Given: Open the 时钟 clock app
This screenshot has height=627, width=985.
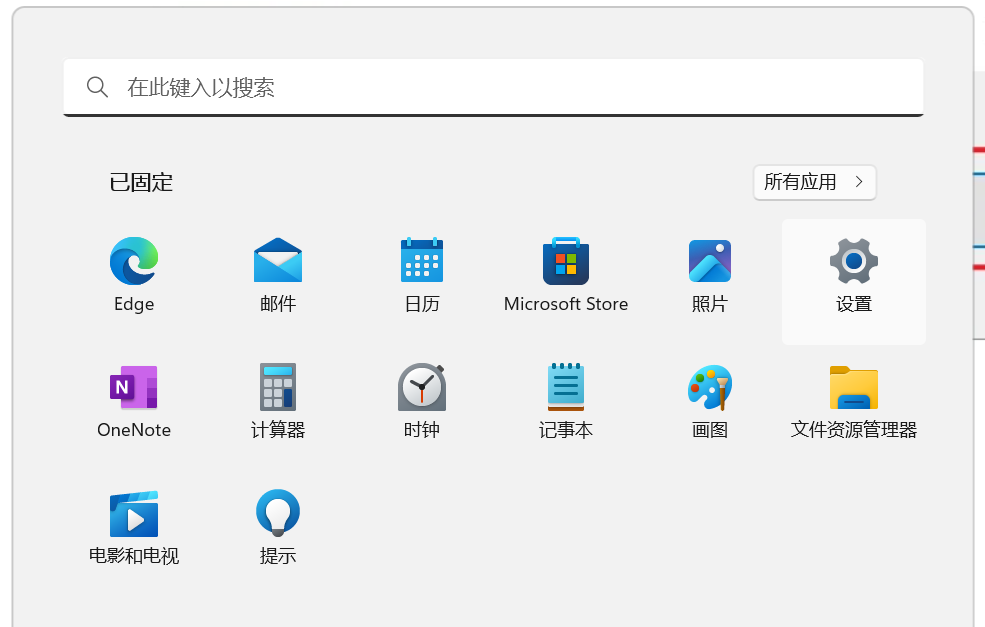Looking at the screenshot, I should point(422,386).
